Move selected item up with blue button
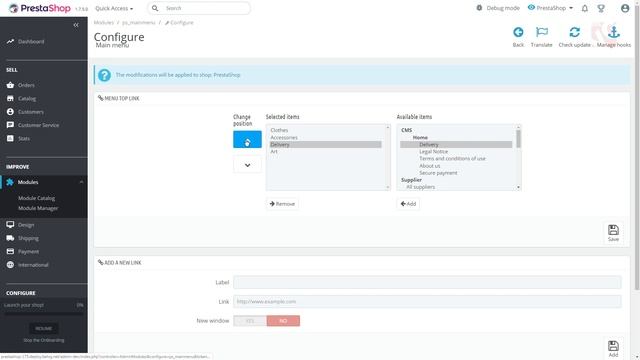The width and height of the screenshot is (640, 360). click(247, 140)
